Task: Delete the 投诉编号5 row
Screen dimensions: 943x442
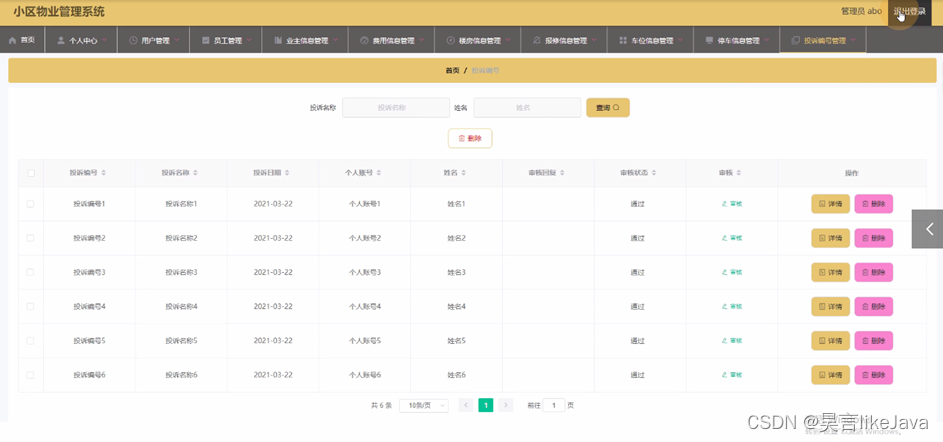Action: [874, 341]
